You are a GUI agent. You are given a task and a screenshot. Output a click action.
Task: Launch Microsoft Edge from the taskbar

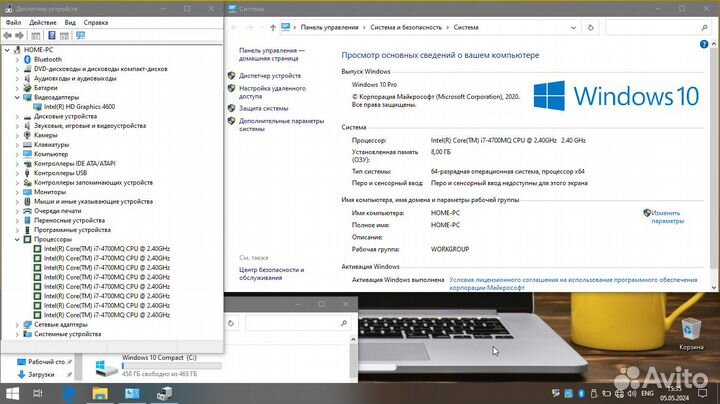[69, 393]
